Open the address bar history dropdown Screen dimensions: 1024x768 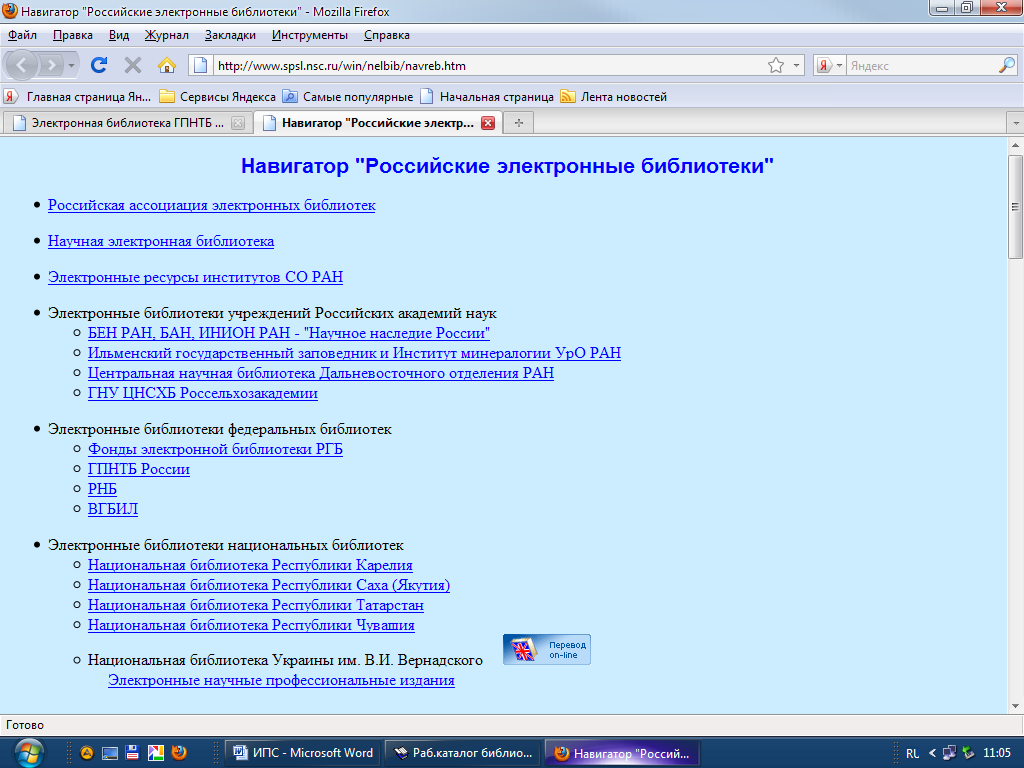[796, 65]
